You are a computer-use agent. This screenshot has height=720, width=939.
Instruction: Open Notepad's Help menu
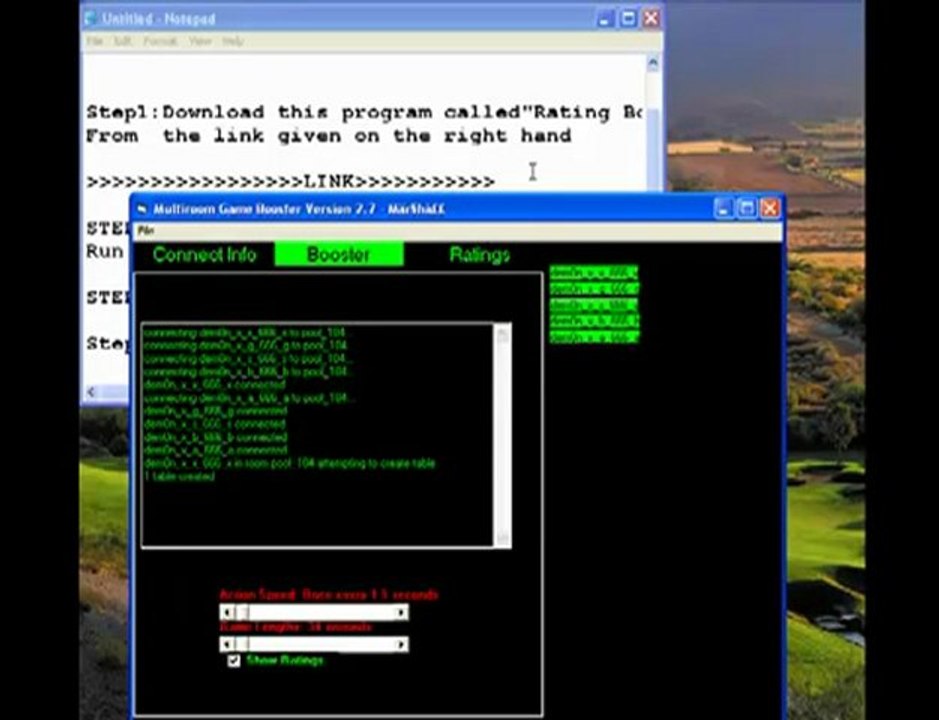coord(233,41)
